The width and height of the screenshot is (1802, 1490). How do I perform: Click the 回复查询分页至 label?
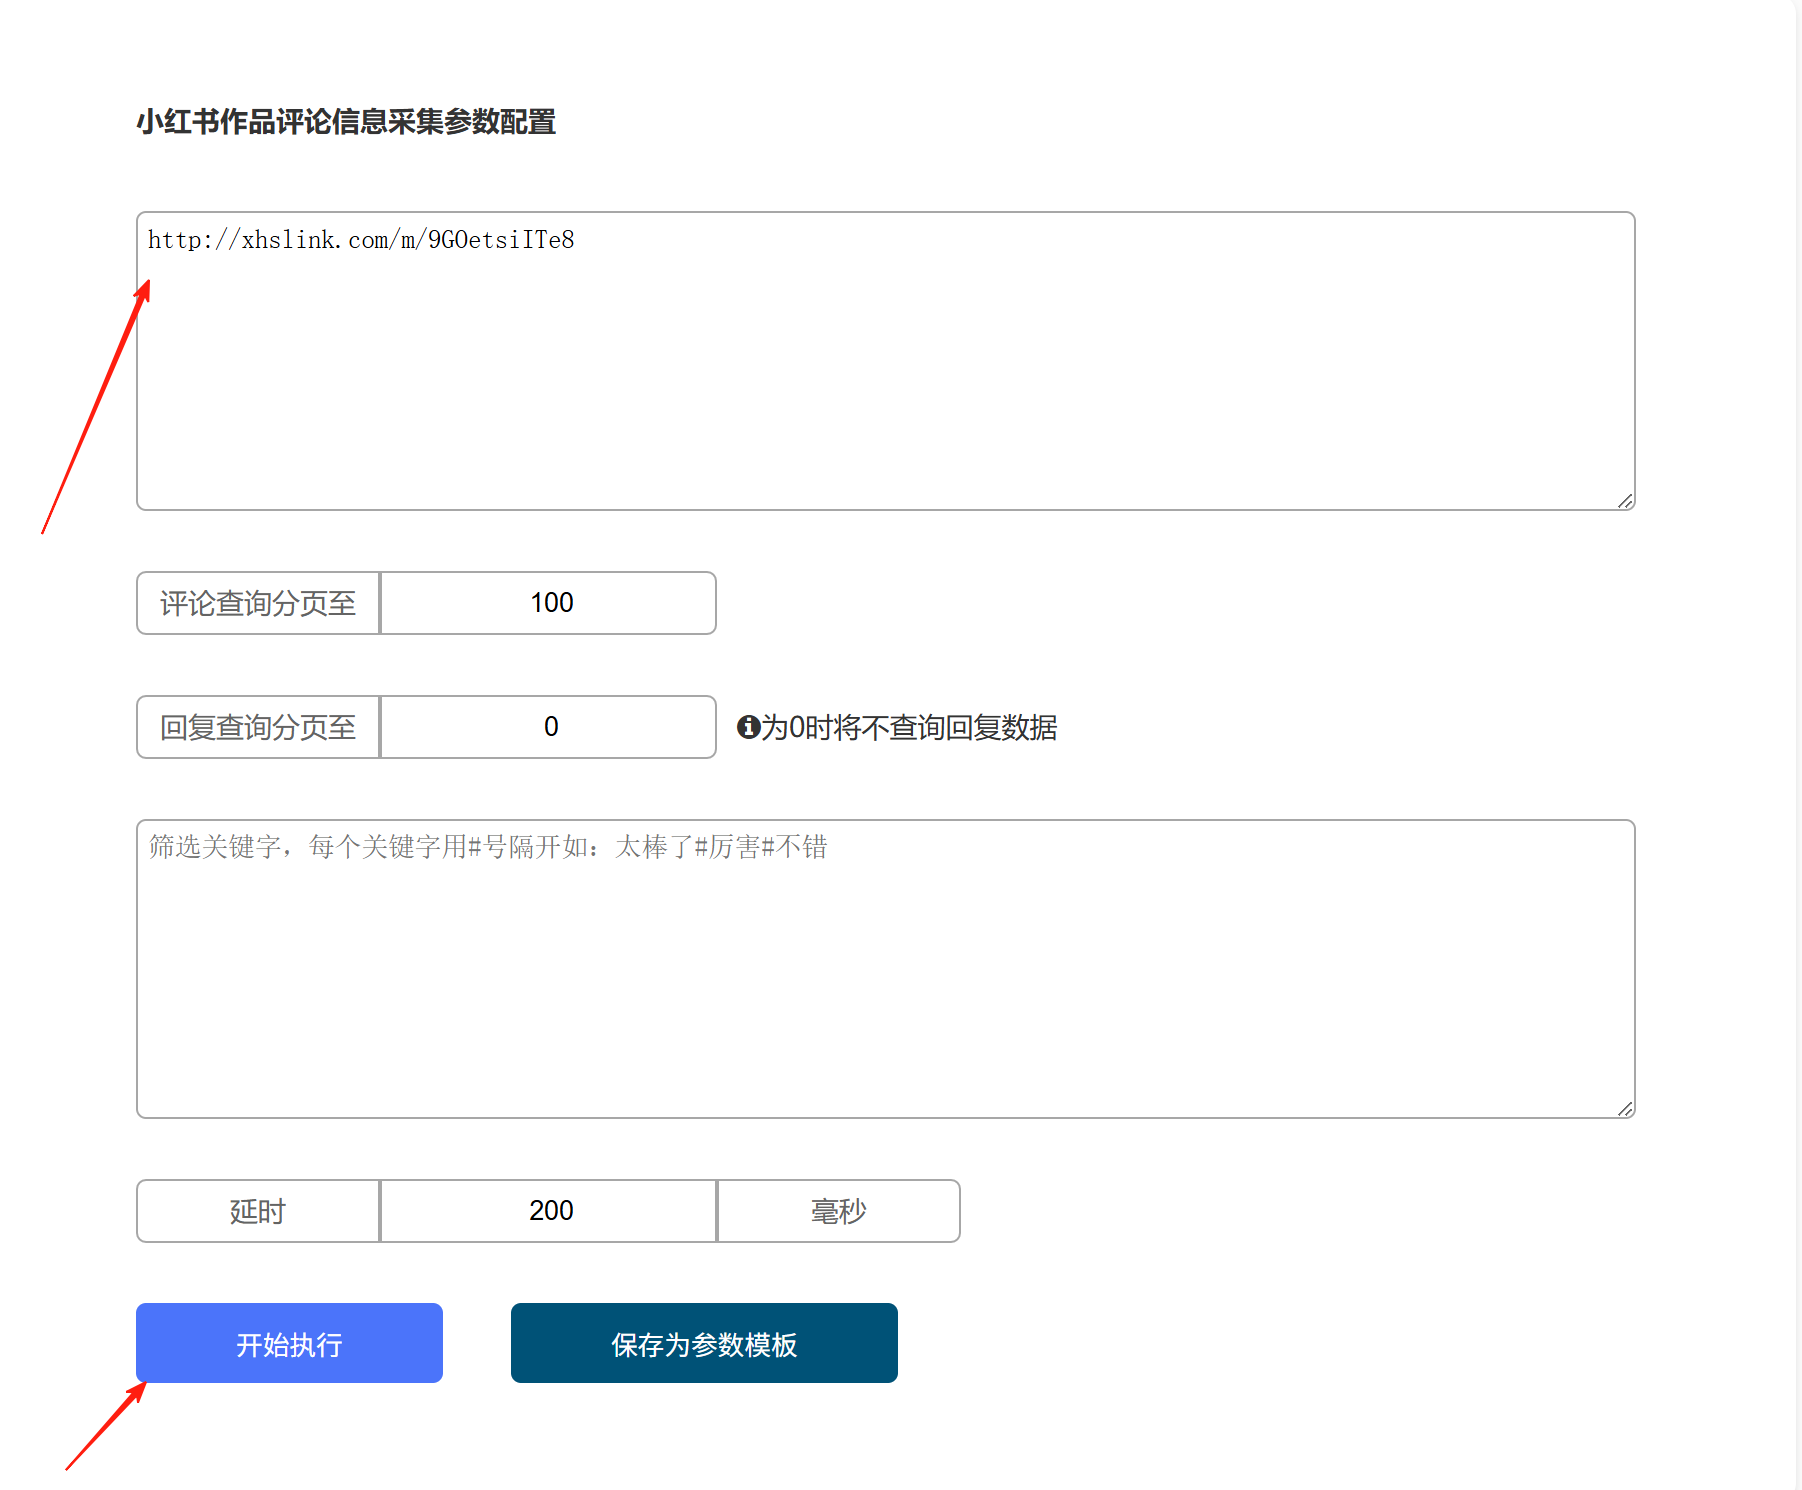click(x=258, y=727)
